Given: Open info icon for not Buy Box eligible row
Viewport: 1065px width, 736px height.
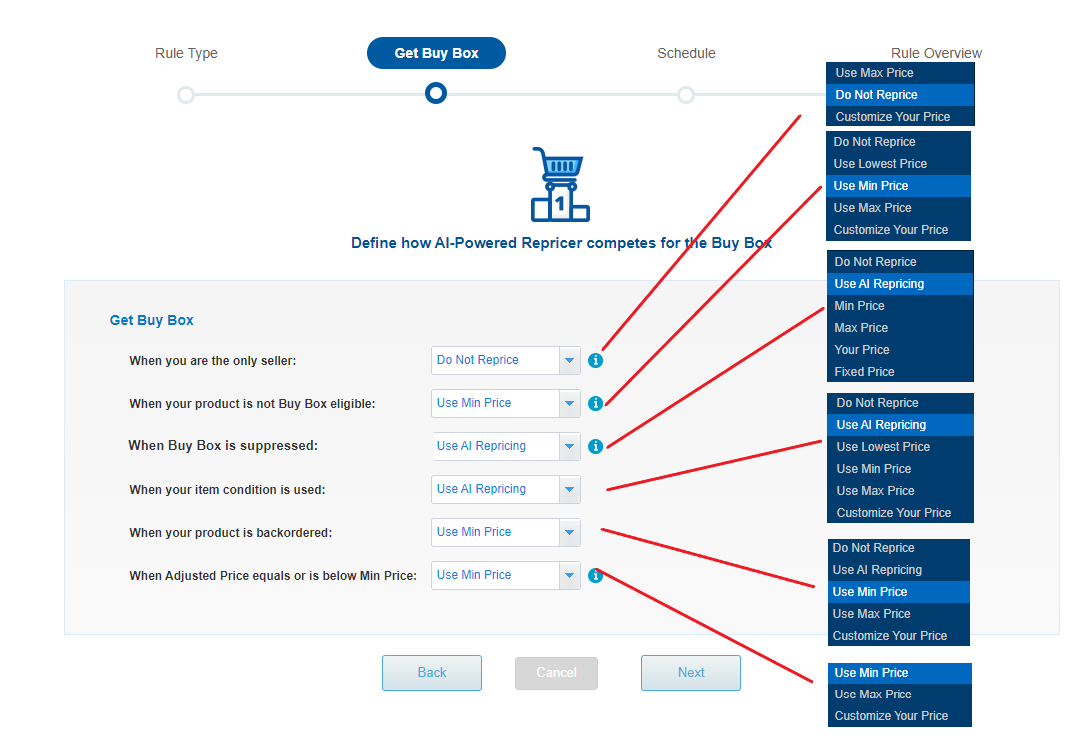Looking at the screenshot, I should (x=595, y=403).
